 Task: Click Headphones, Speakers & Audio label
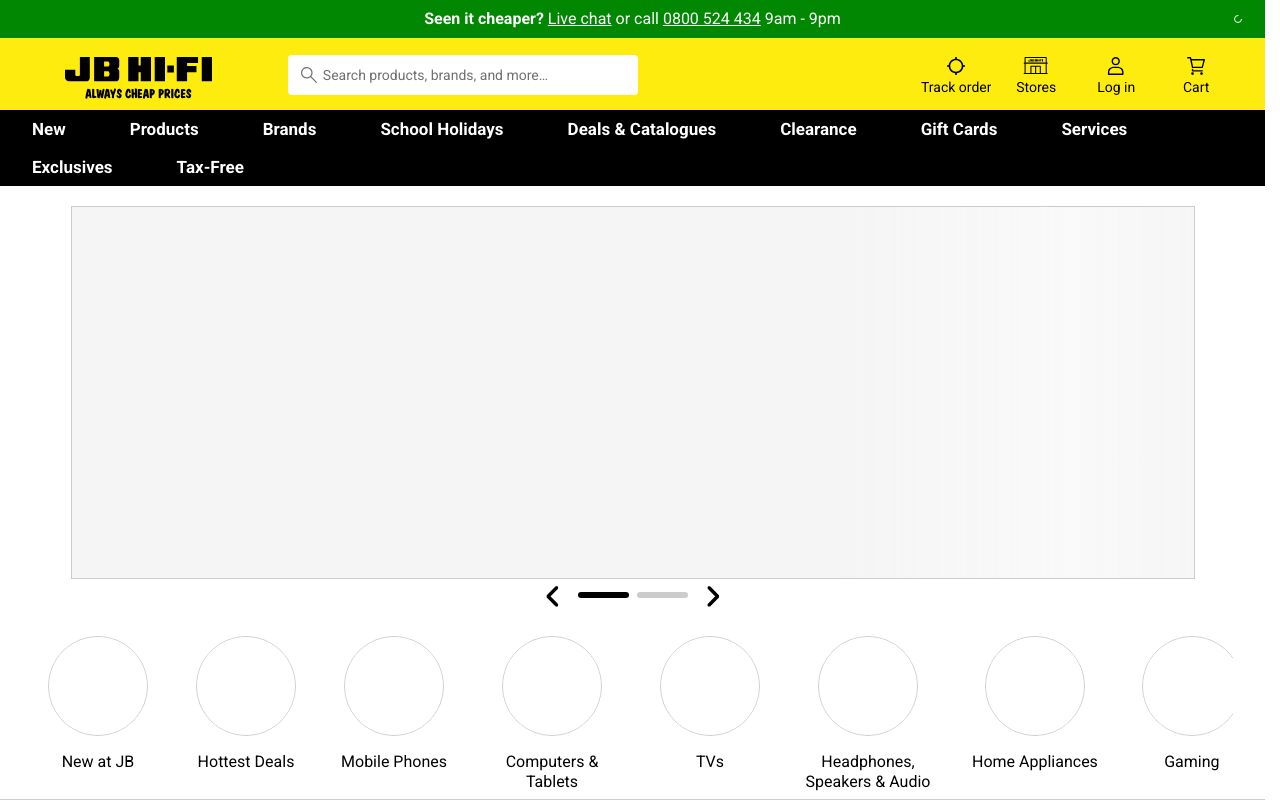(x=868, y=771)
